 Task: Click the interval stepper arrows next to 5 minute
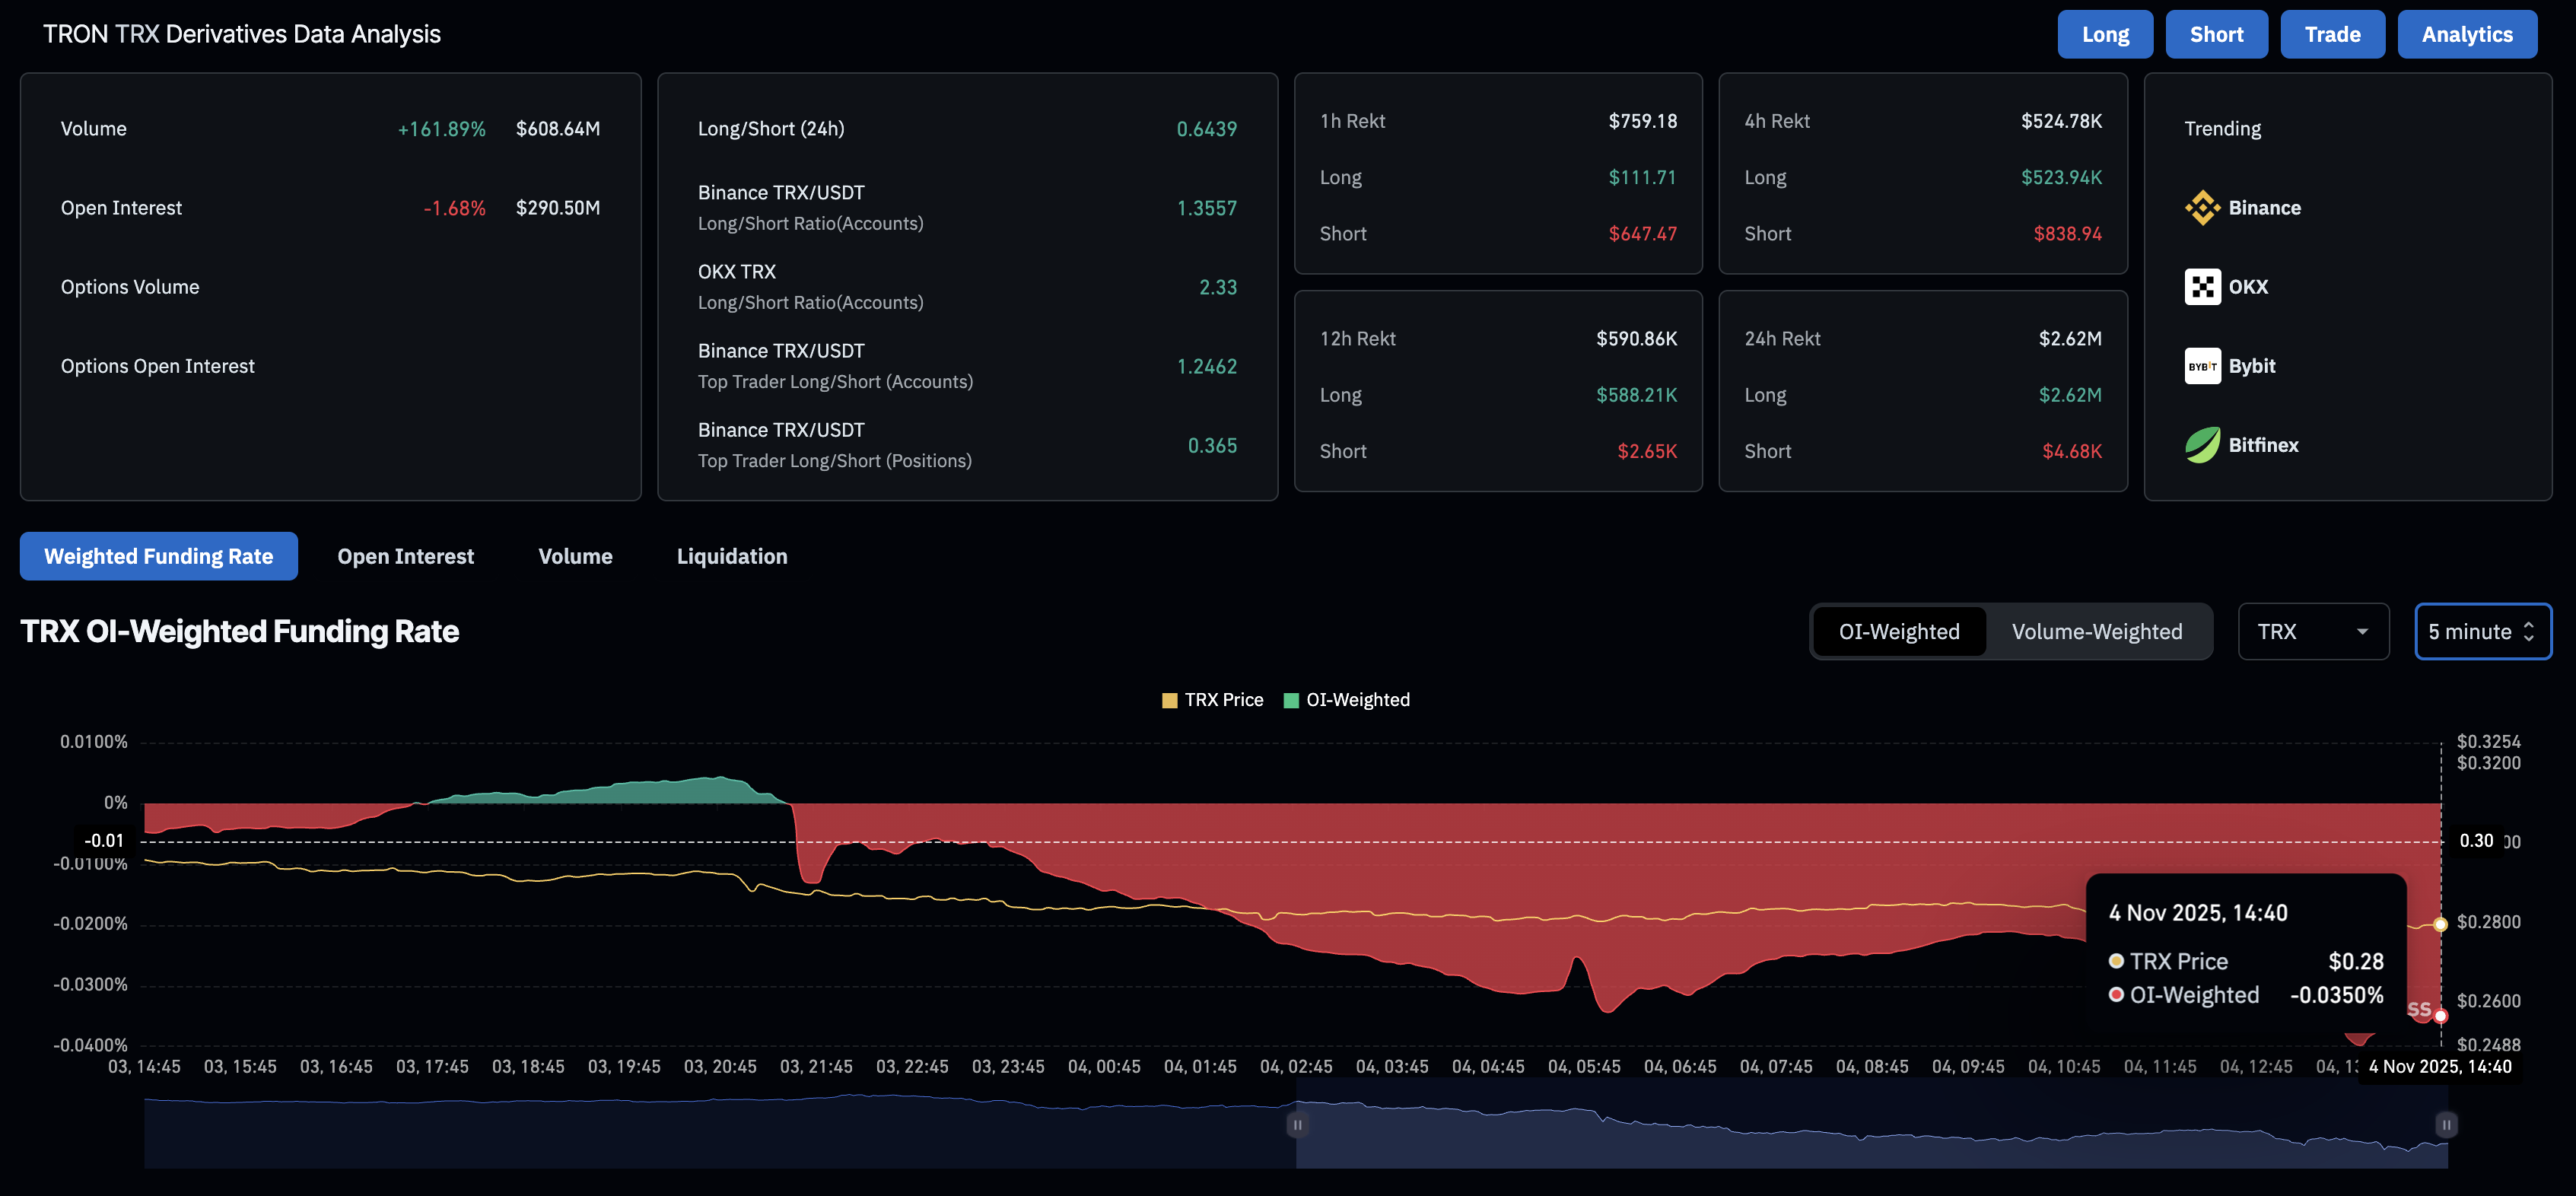point(2530,631)
